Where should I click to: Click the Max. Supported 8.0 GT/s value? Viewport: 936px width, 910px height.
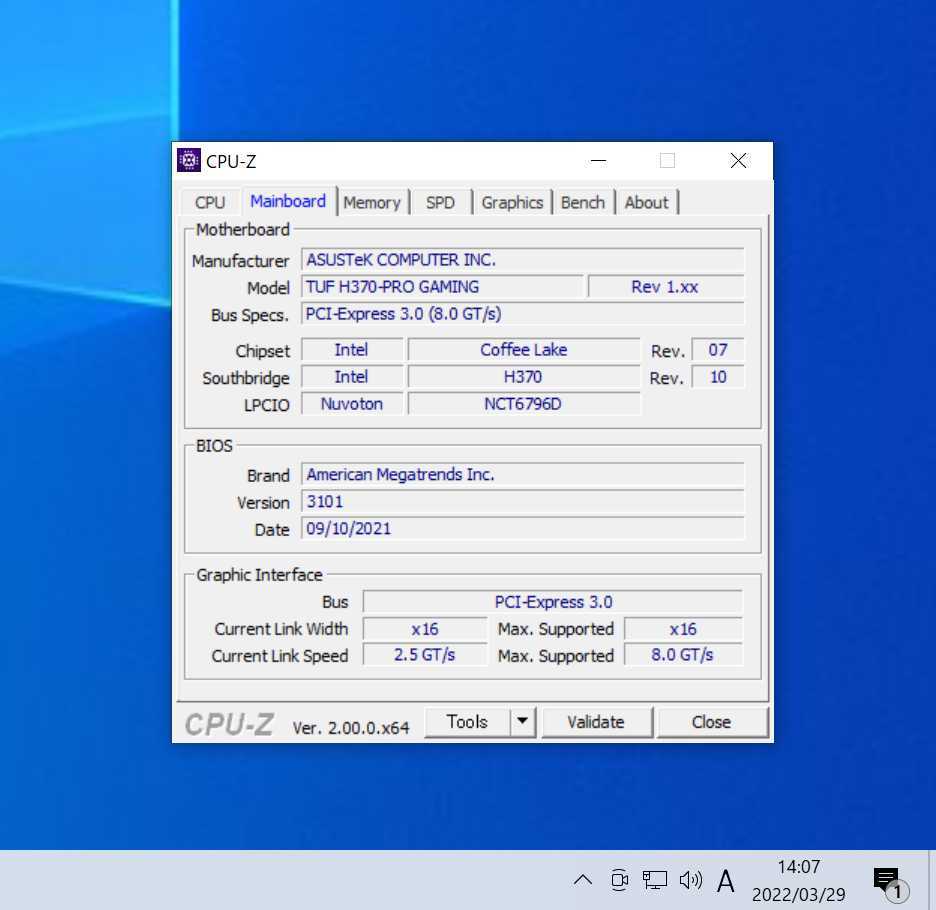(x=683, y=655)
